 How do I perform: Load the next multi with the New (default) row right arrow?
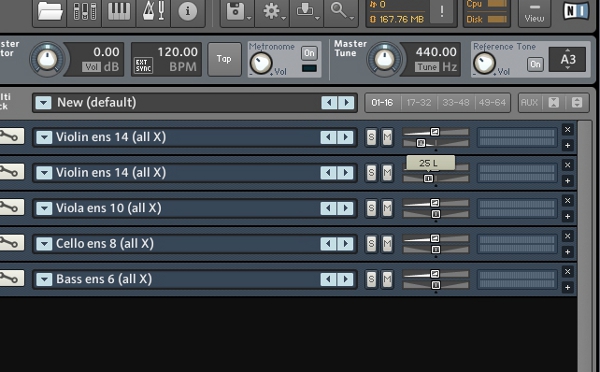(x=346, y=103)
